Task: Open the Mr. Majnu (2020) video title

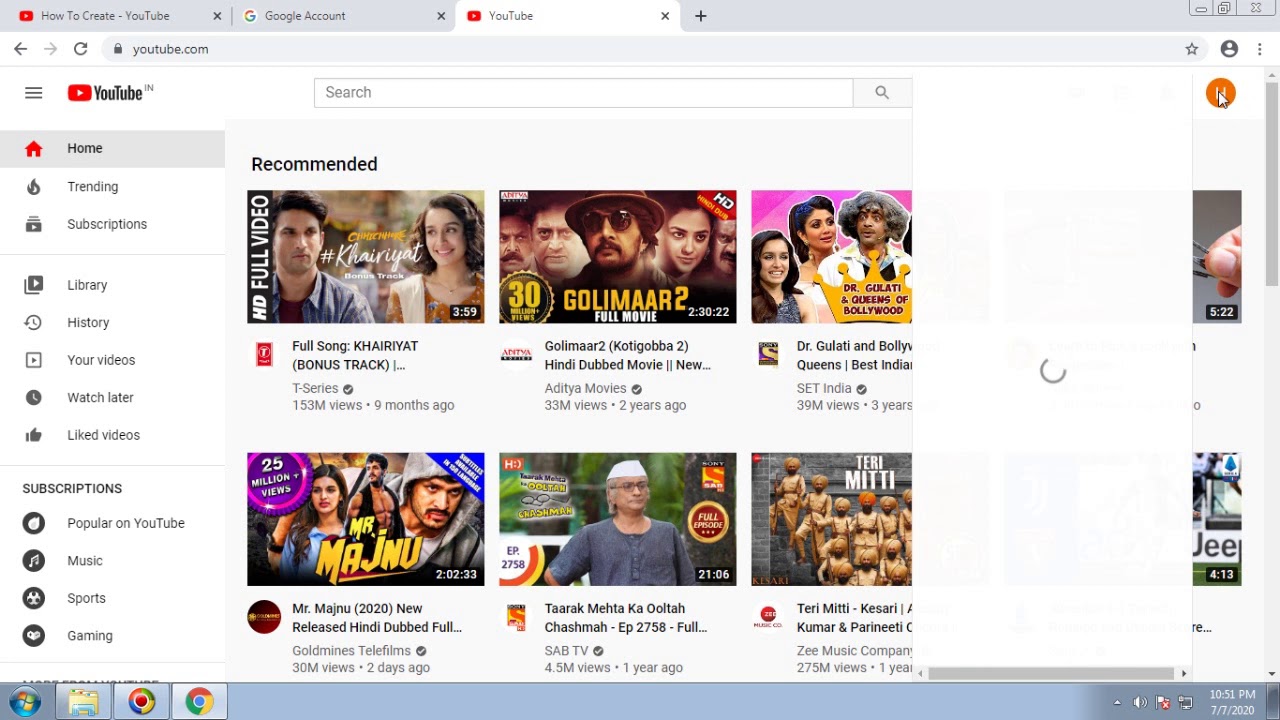Action: click(377, 617)
